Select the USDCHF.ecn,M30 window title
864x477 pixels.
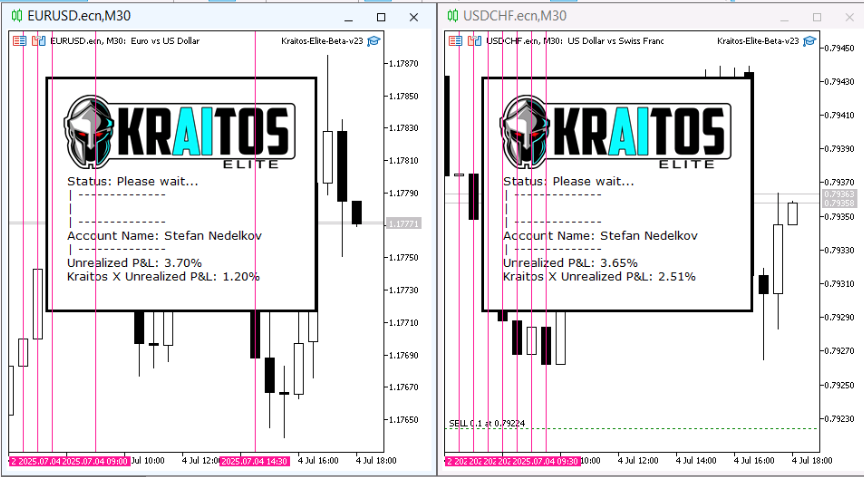click(x=515, y=16)
